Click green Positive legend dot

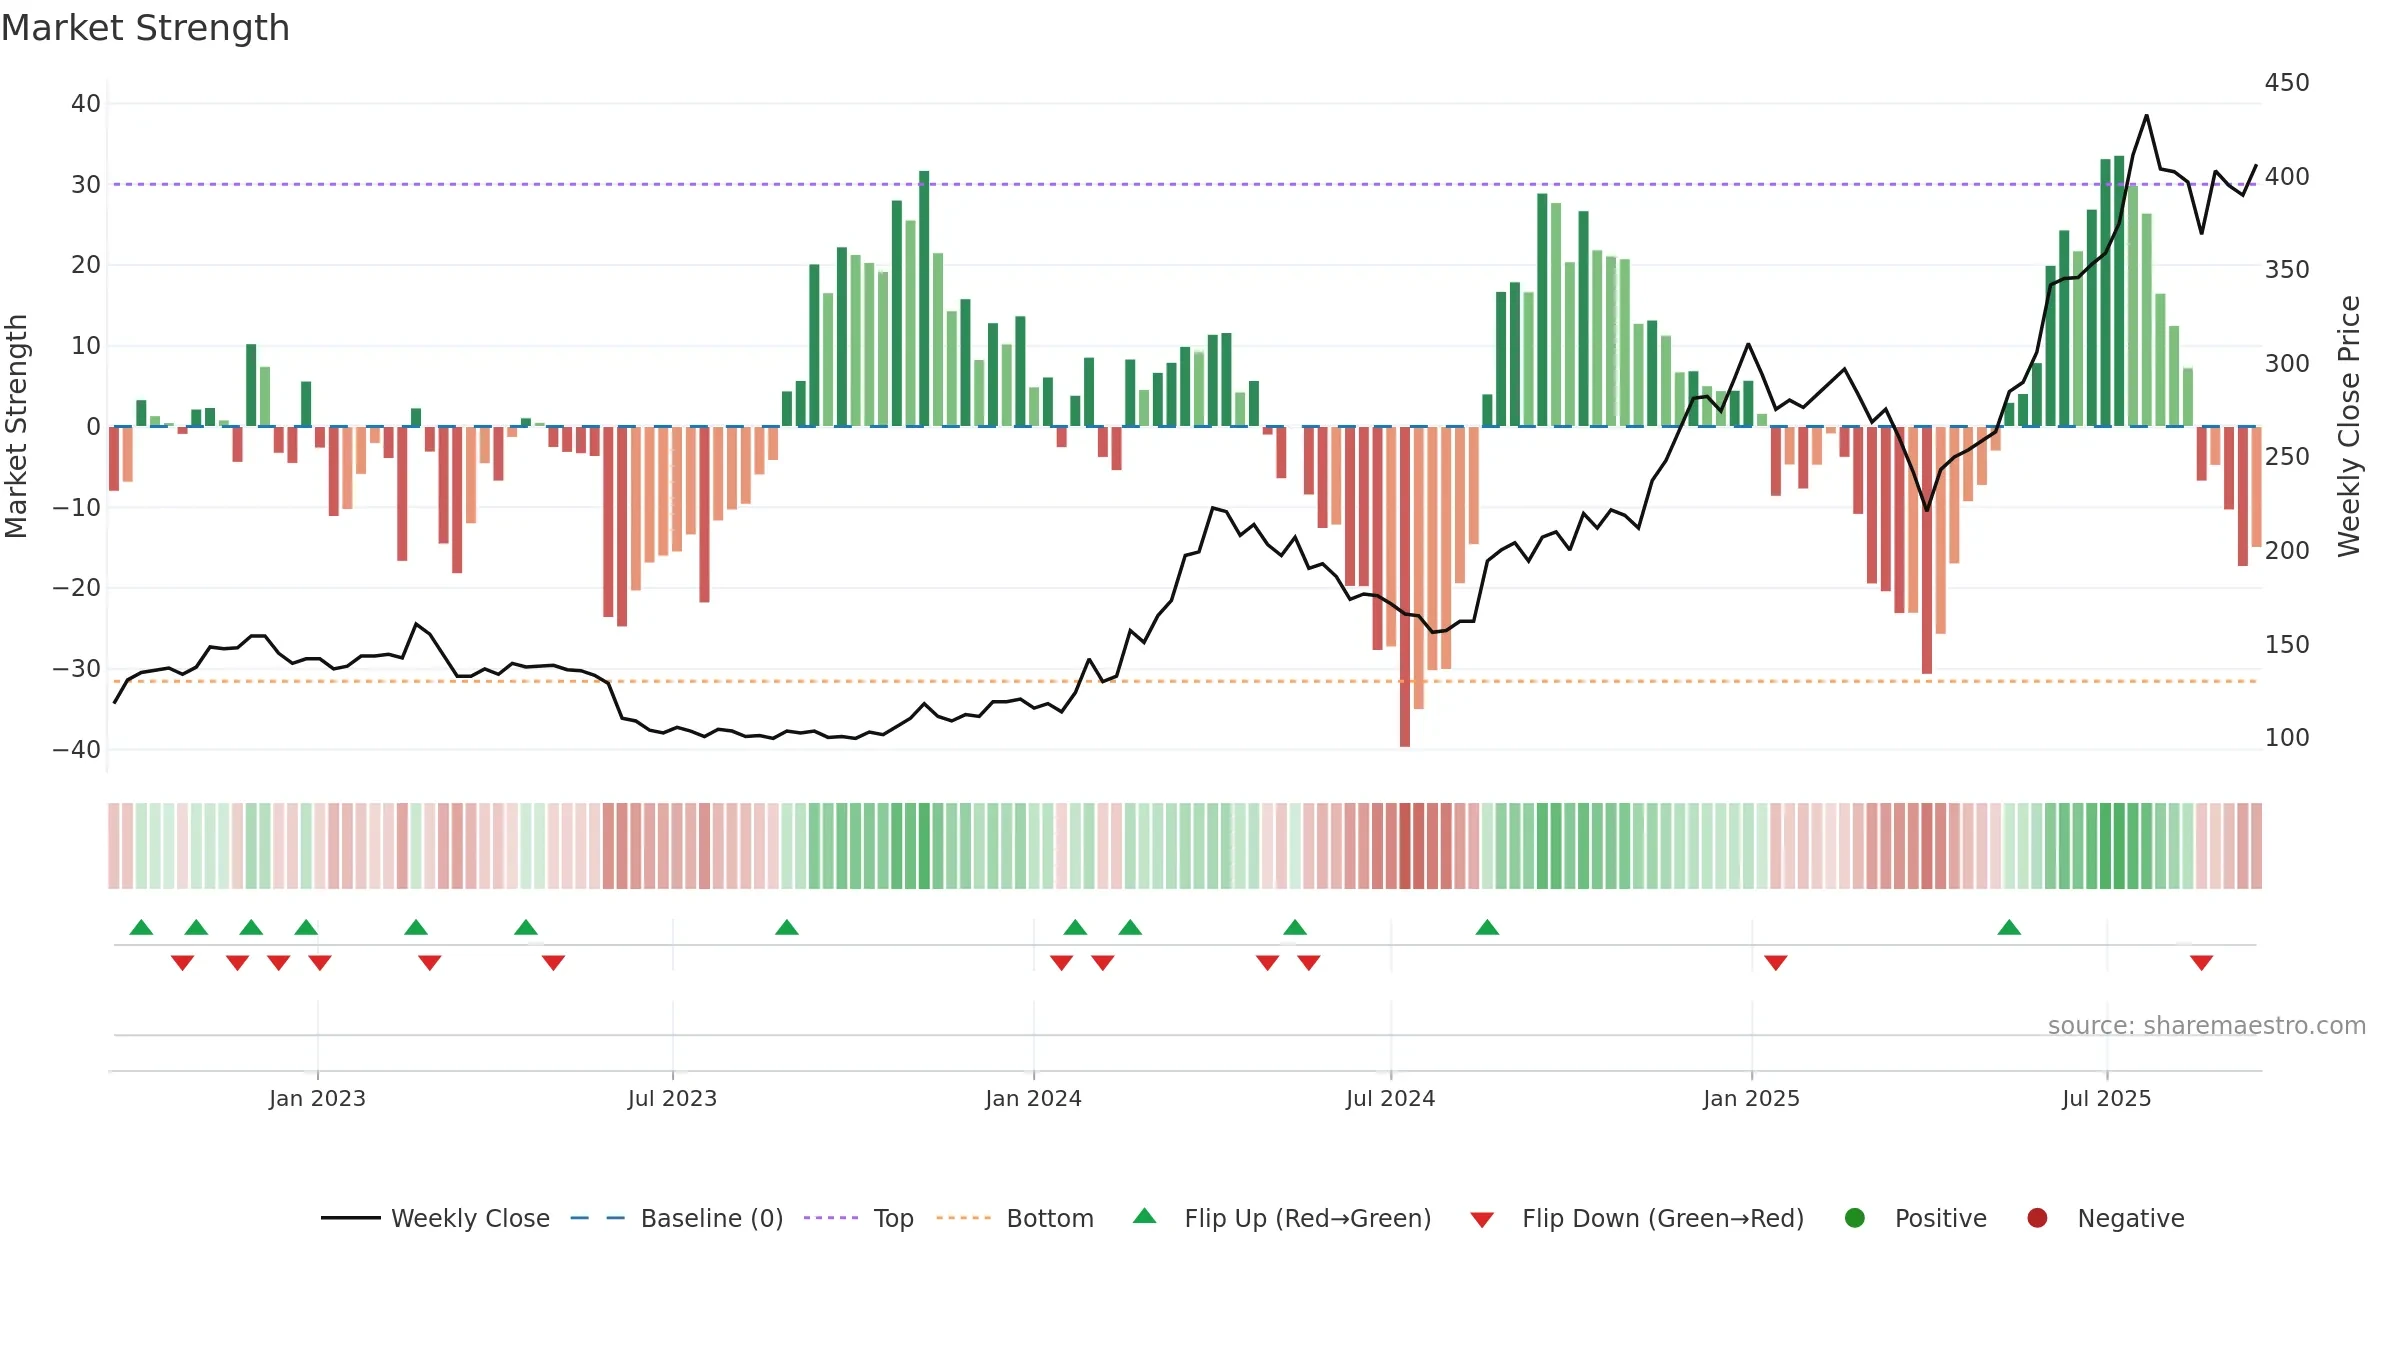(x=1855, y=1218)
